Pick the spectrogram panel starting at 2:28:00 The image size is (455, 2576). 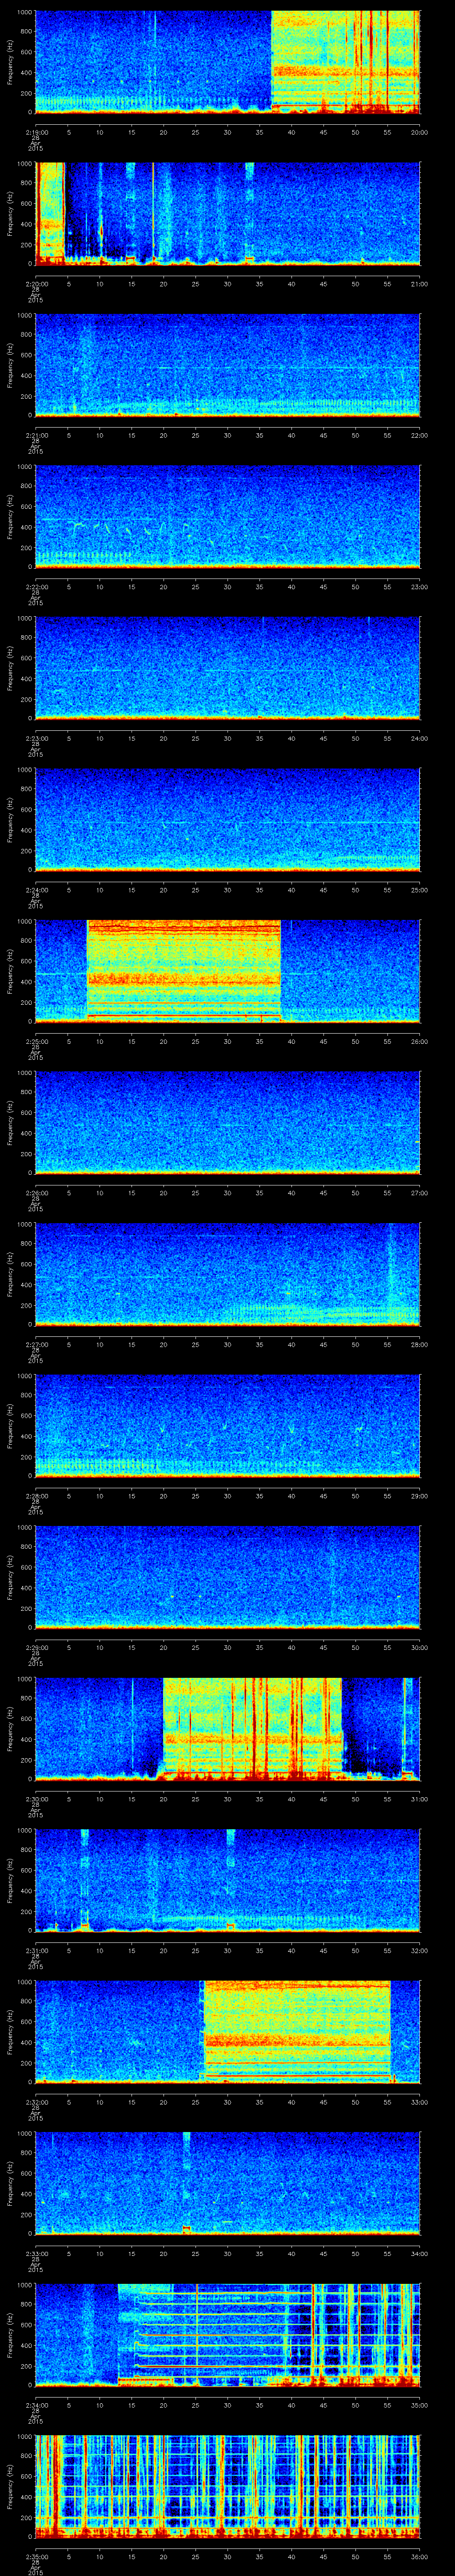click(228, 1426)
